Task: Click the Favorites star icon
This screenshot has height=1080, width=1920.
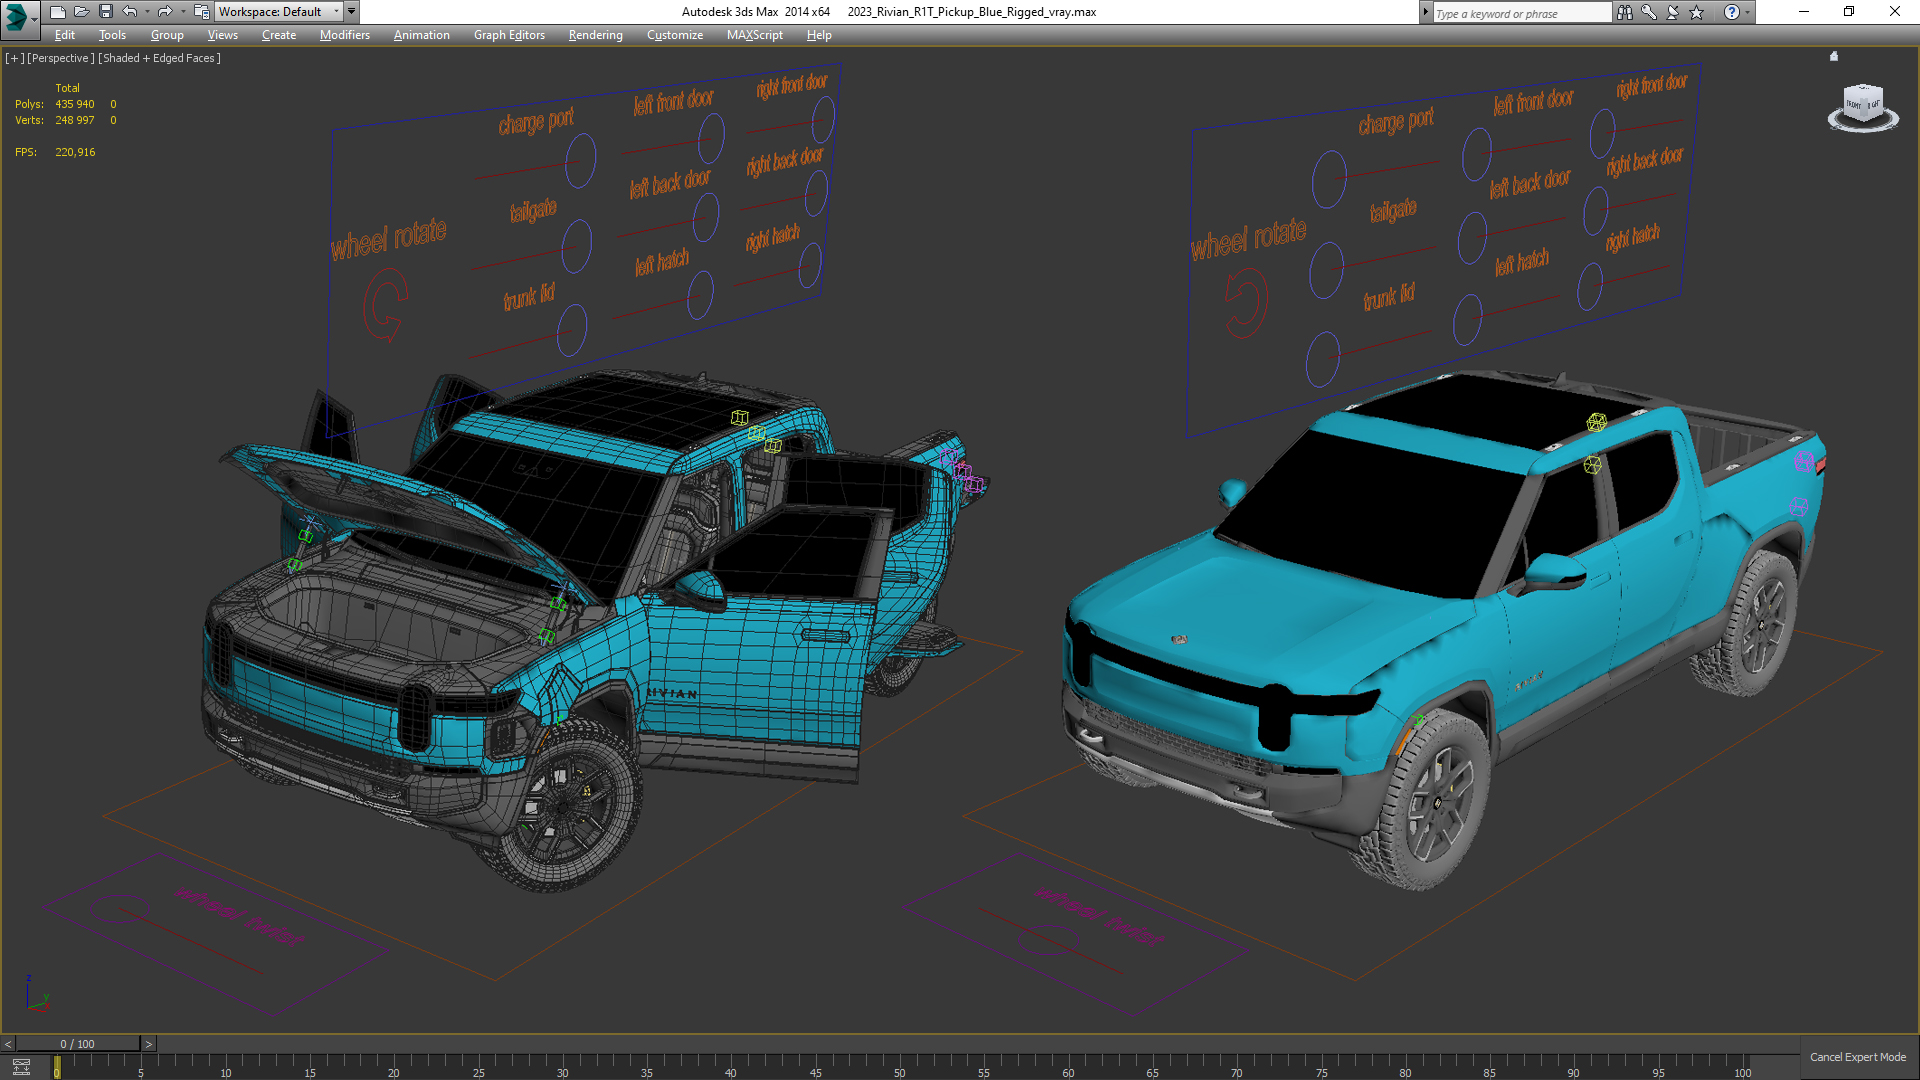Action: click(x=1697, y=12)
